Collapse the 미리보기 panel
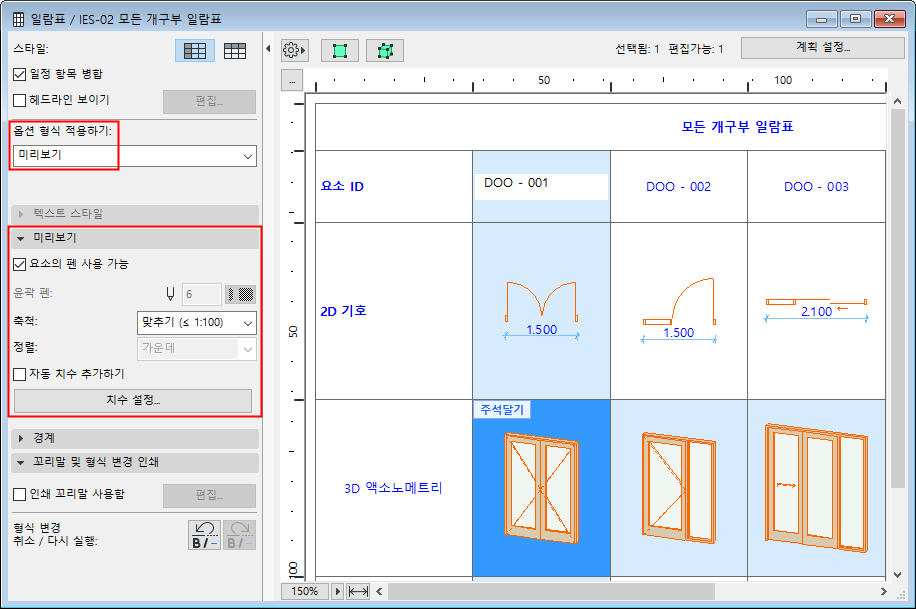The image size is (916, 609). click(x=134, y=238)
